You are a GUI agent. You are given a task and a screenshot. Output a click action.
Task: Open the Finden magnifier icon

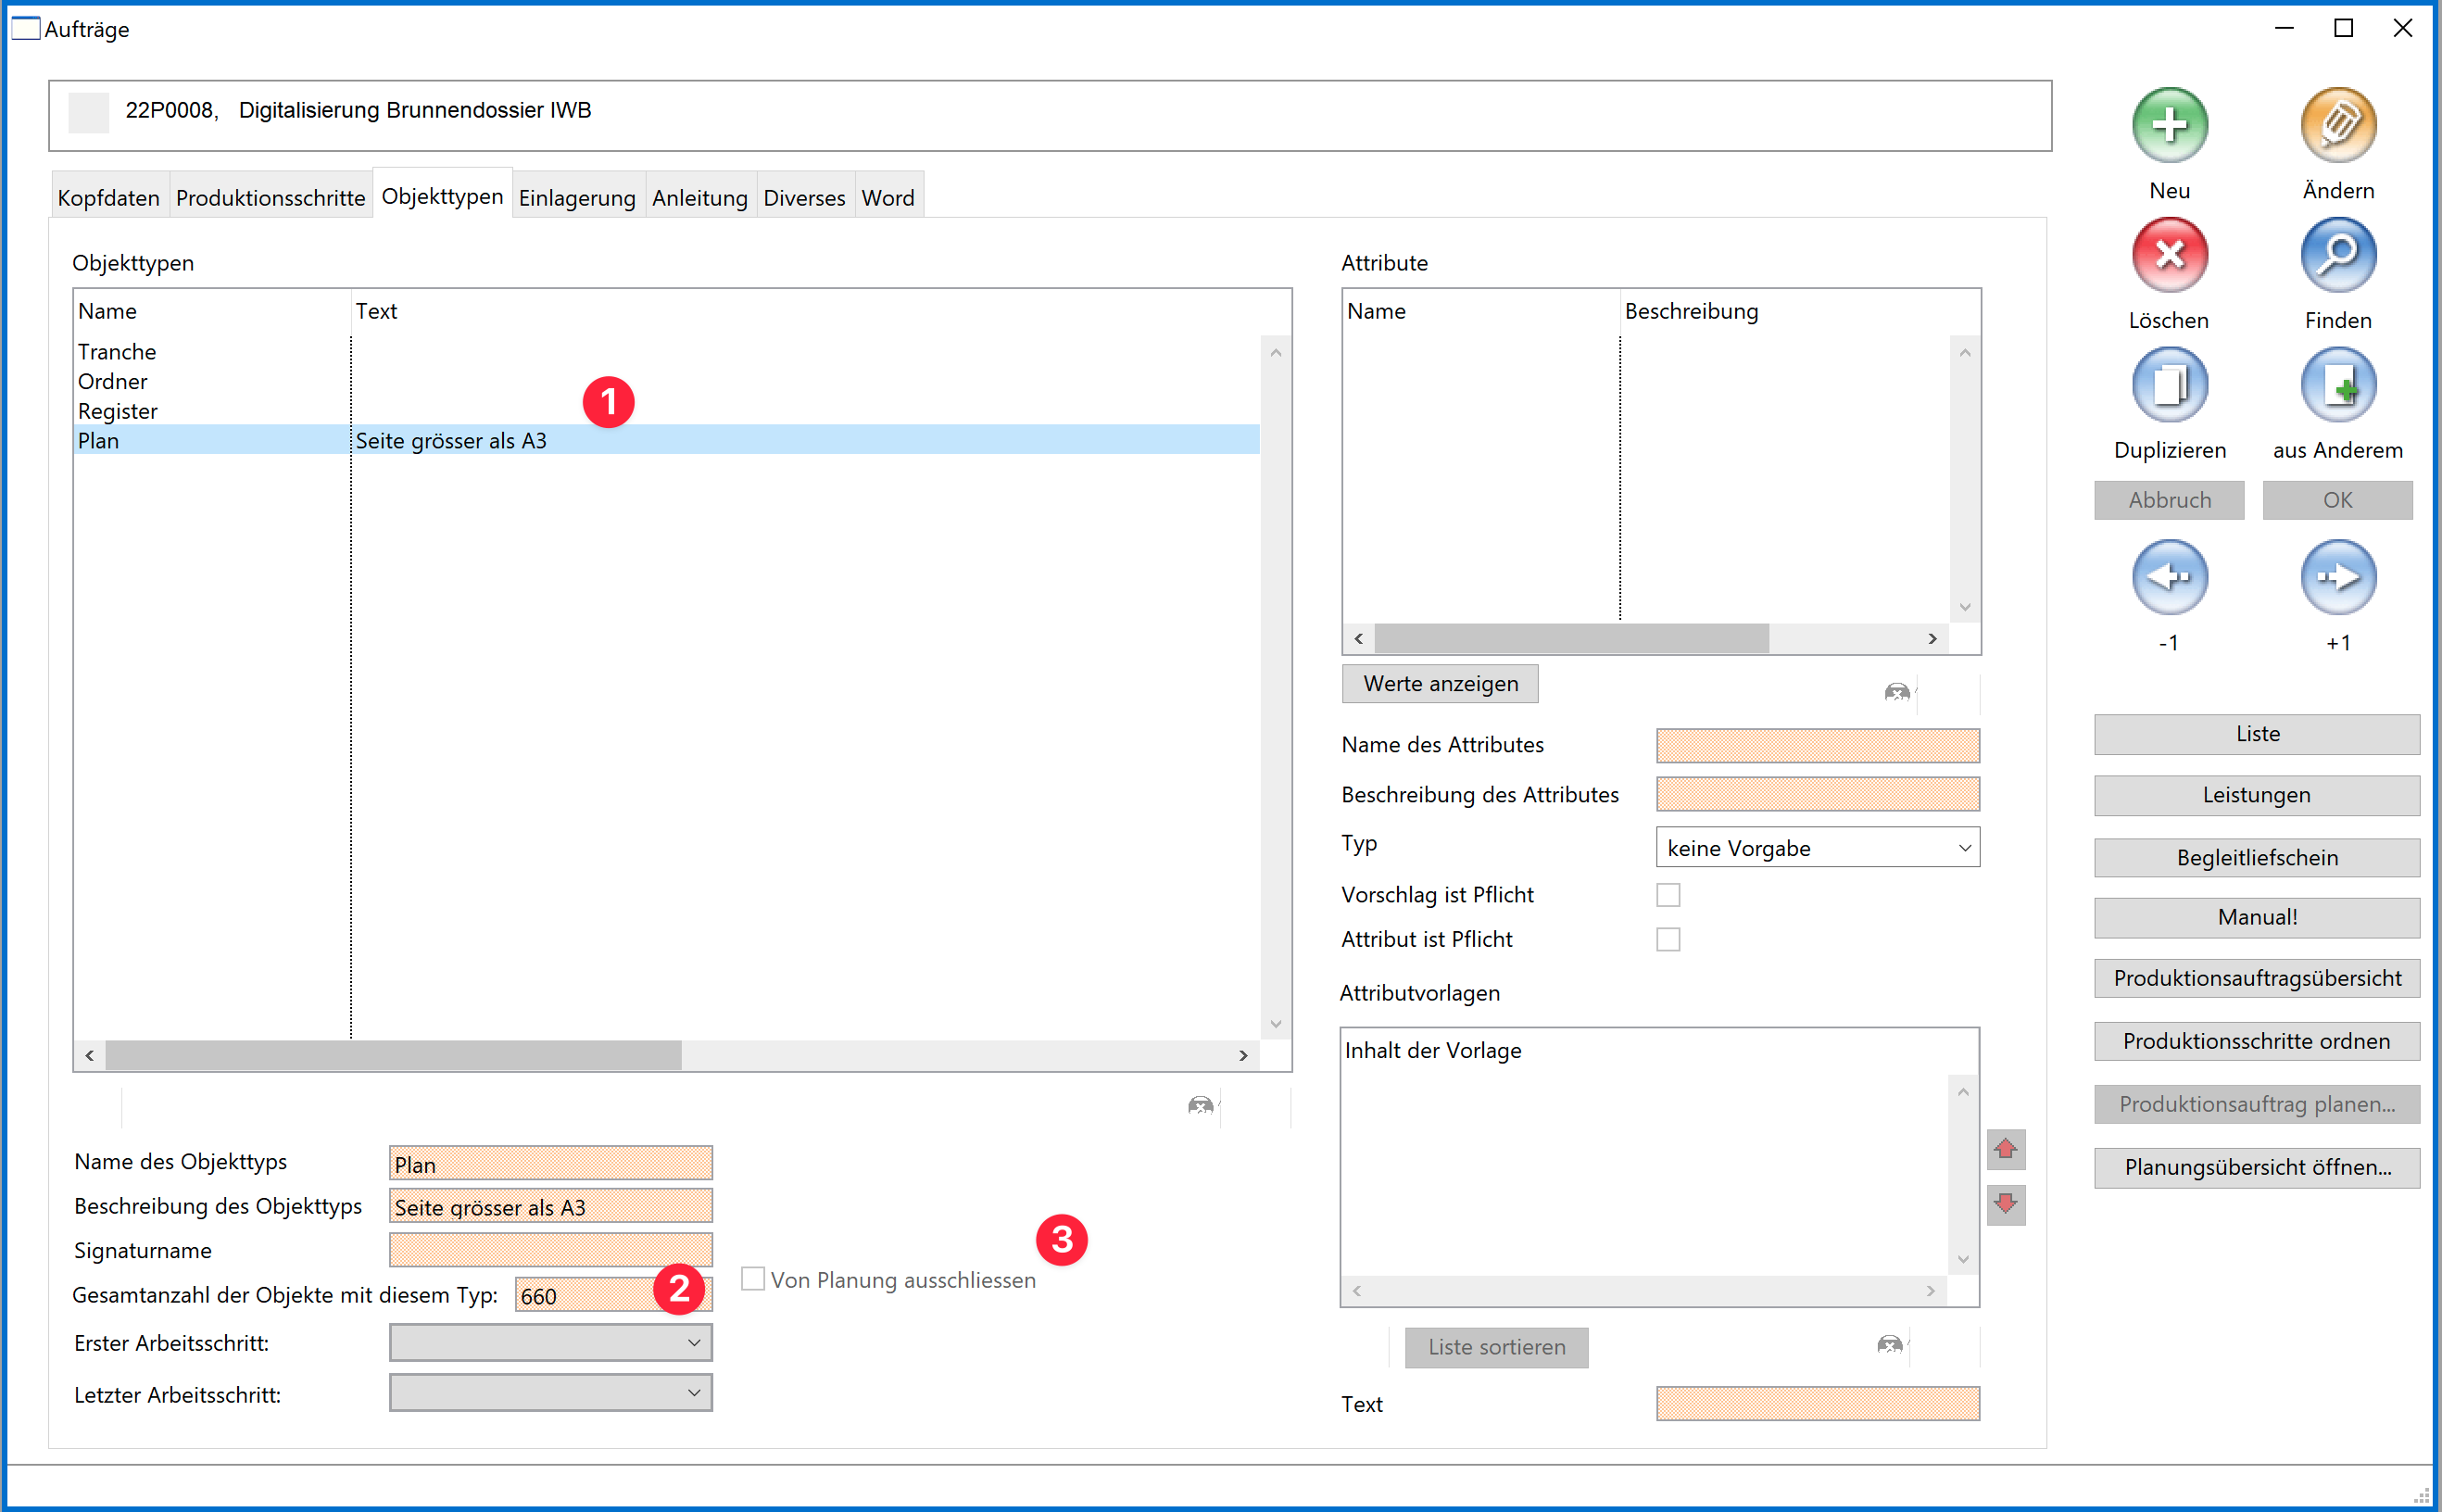2337,255
